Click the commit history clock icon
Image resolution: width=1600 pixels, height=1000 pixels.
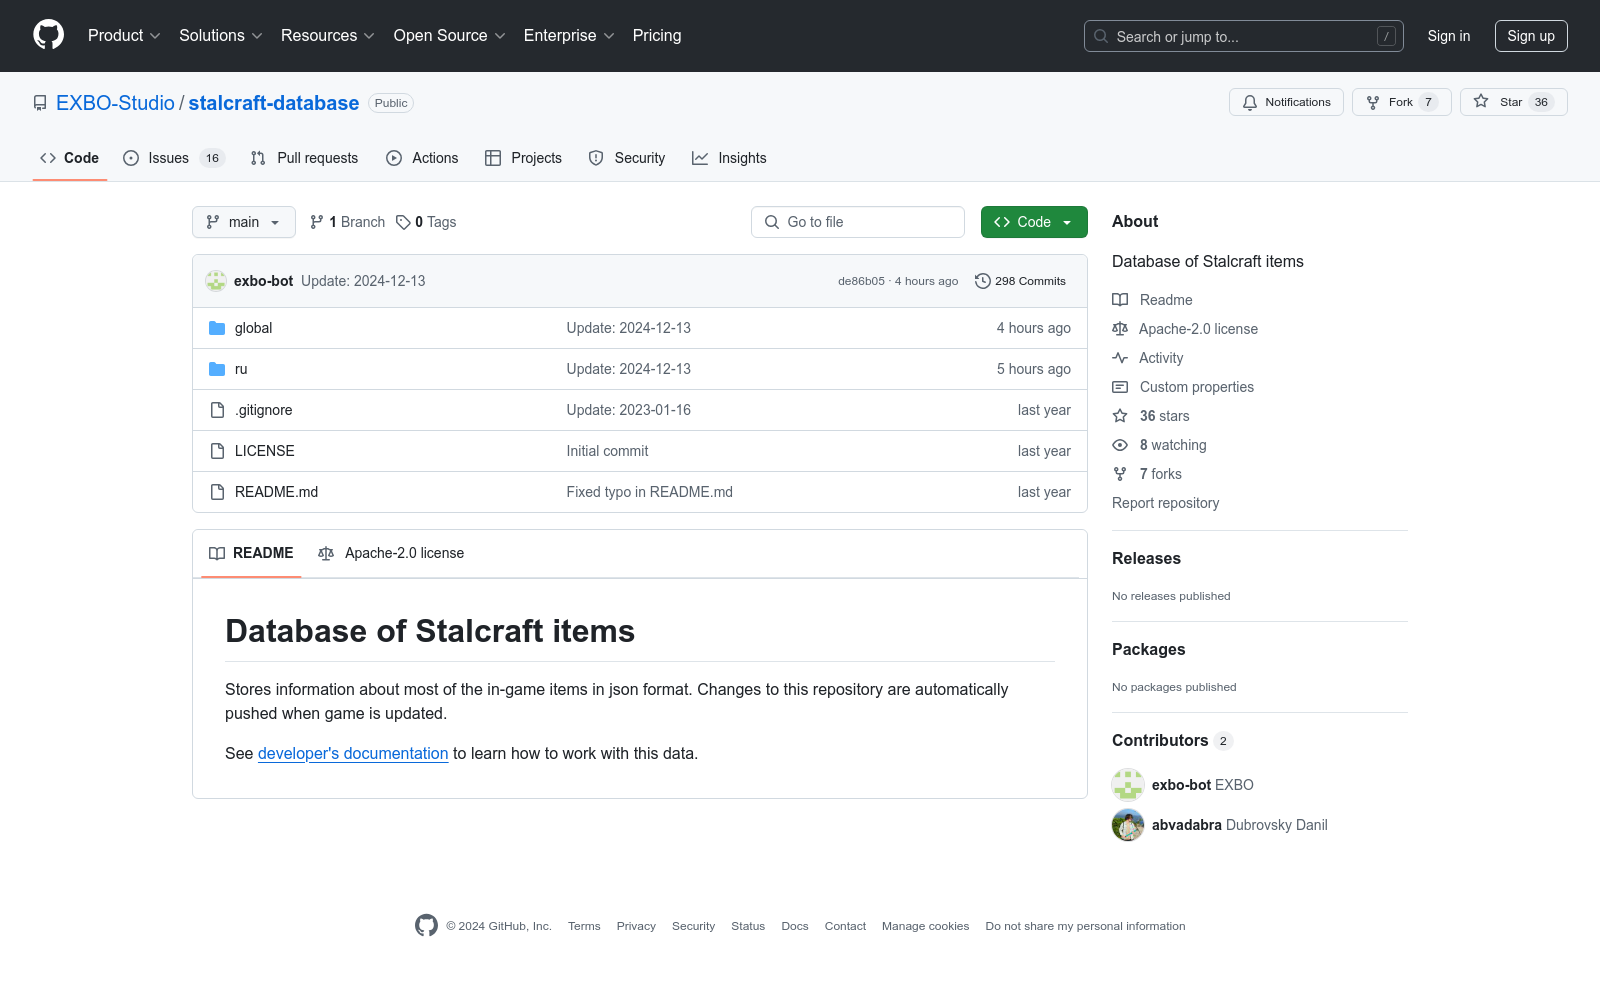click(983, 281)
